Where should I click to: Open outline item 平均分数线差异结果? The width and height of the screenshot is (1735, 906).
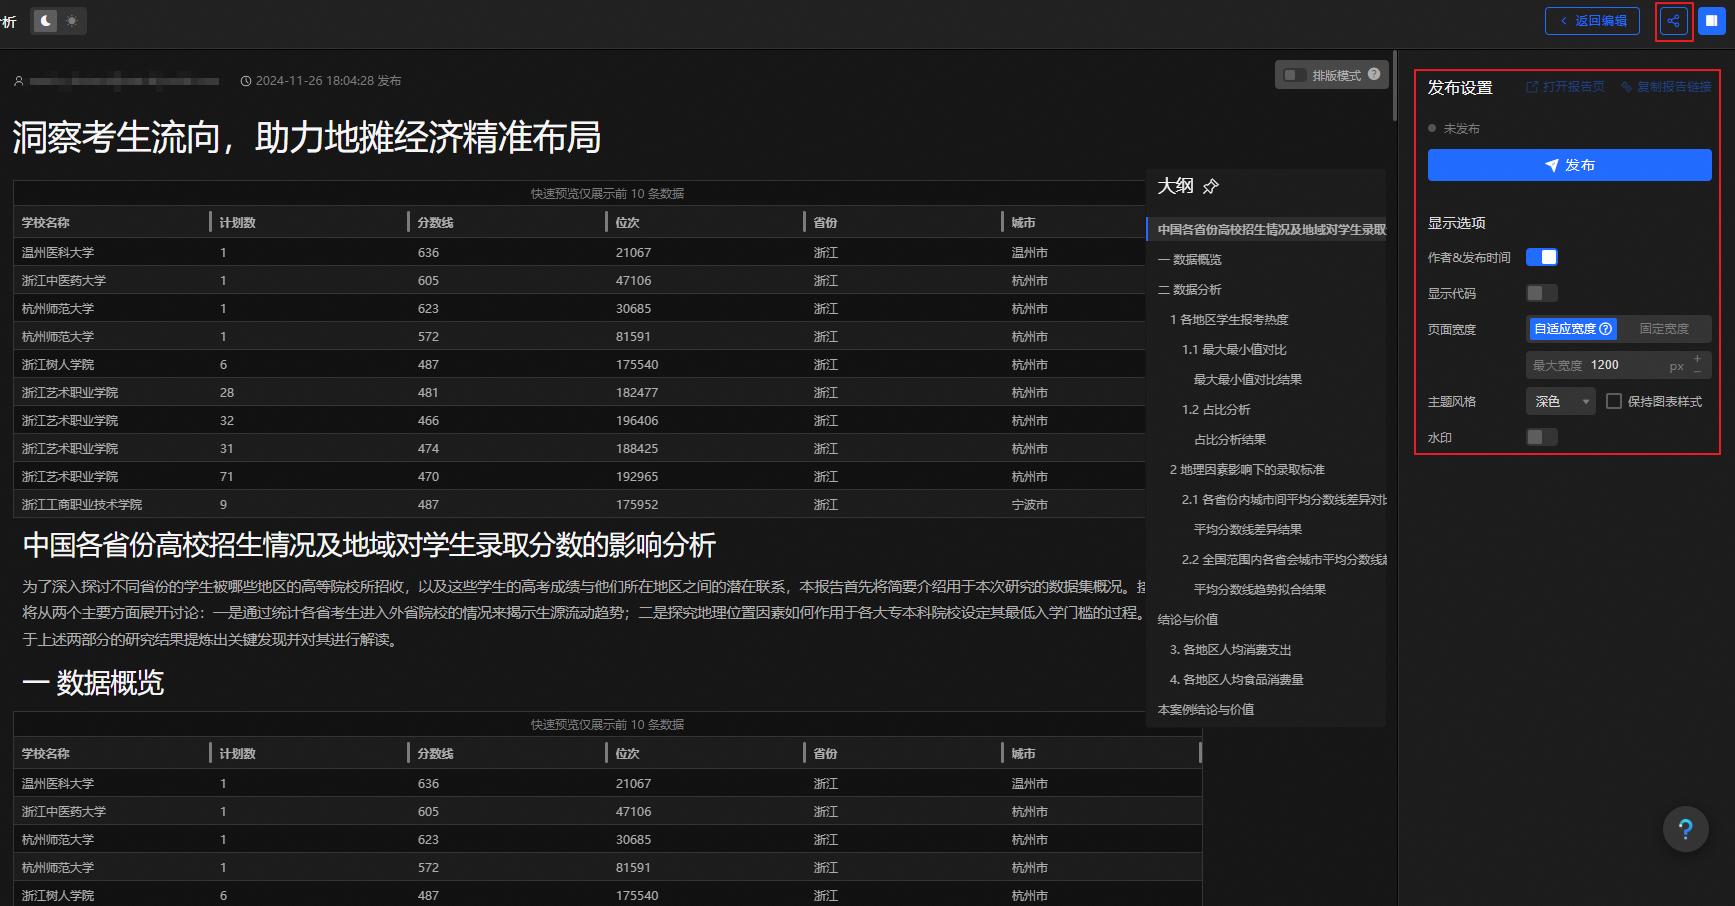tap(1247, 530)
